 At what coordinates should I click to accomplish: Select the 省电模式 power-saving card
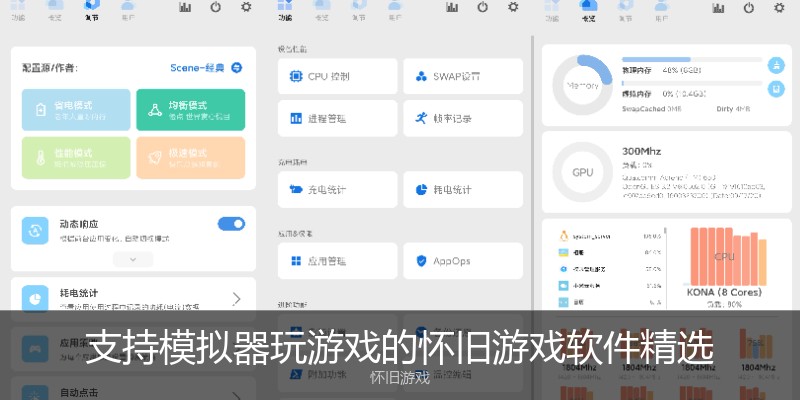point(76,110)
